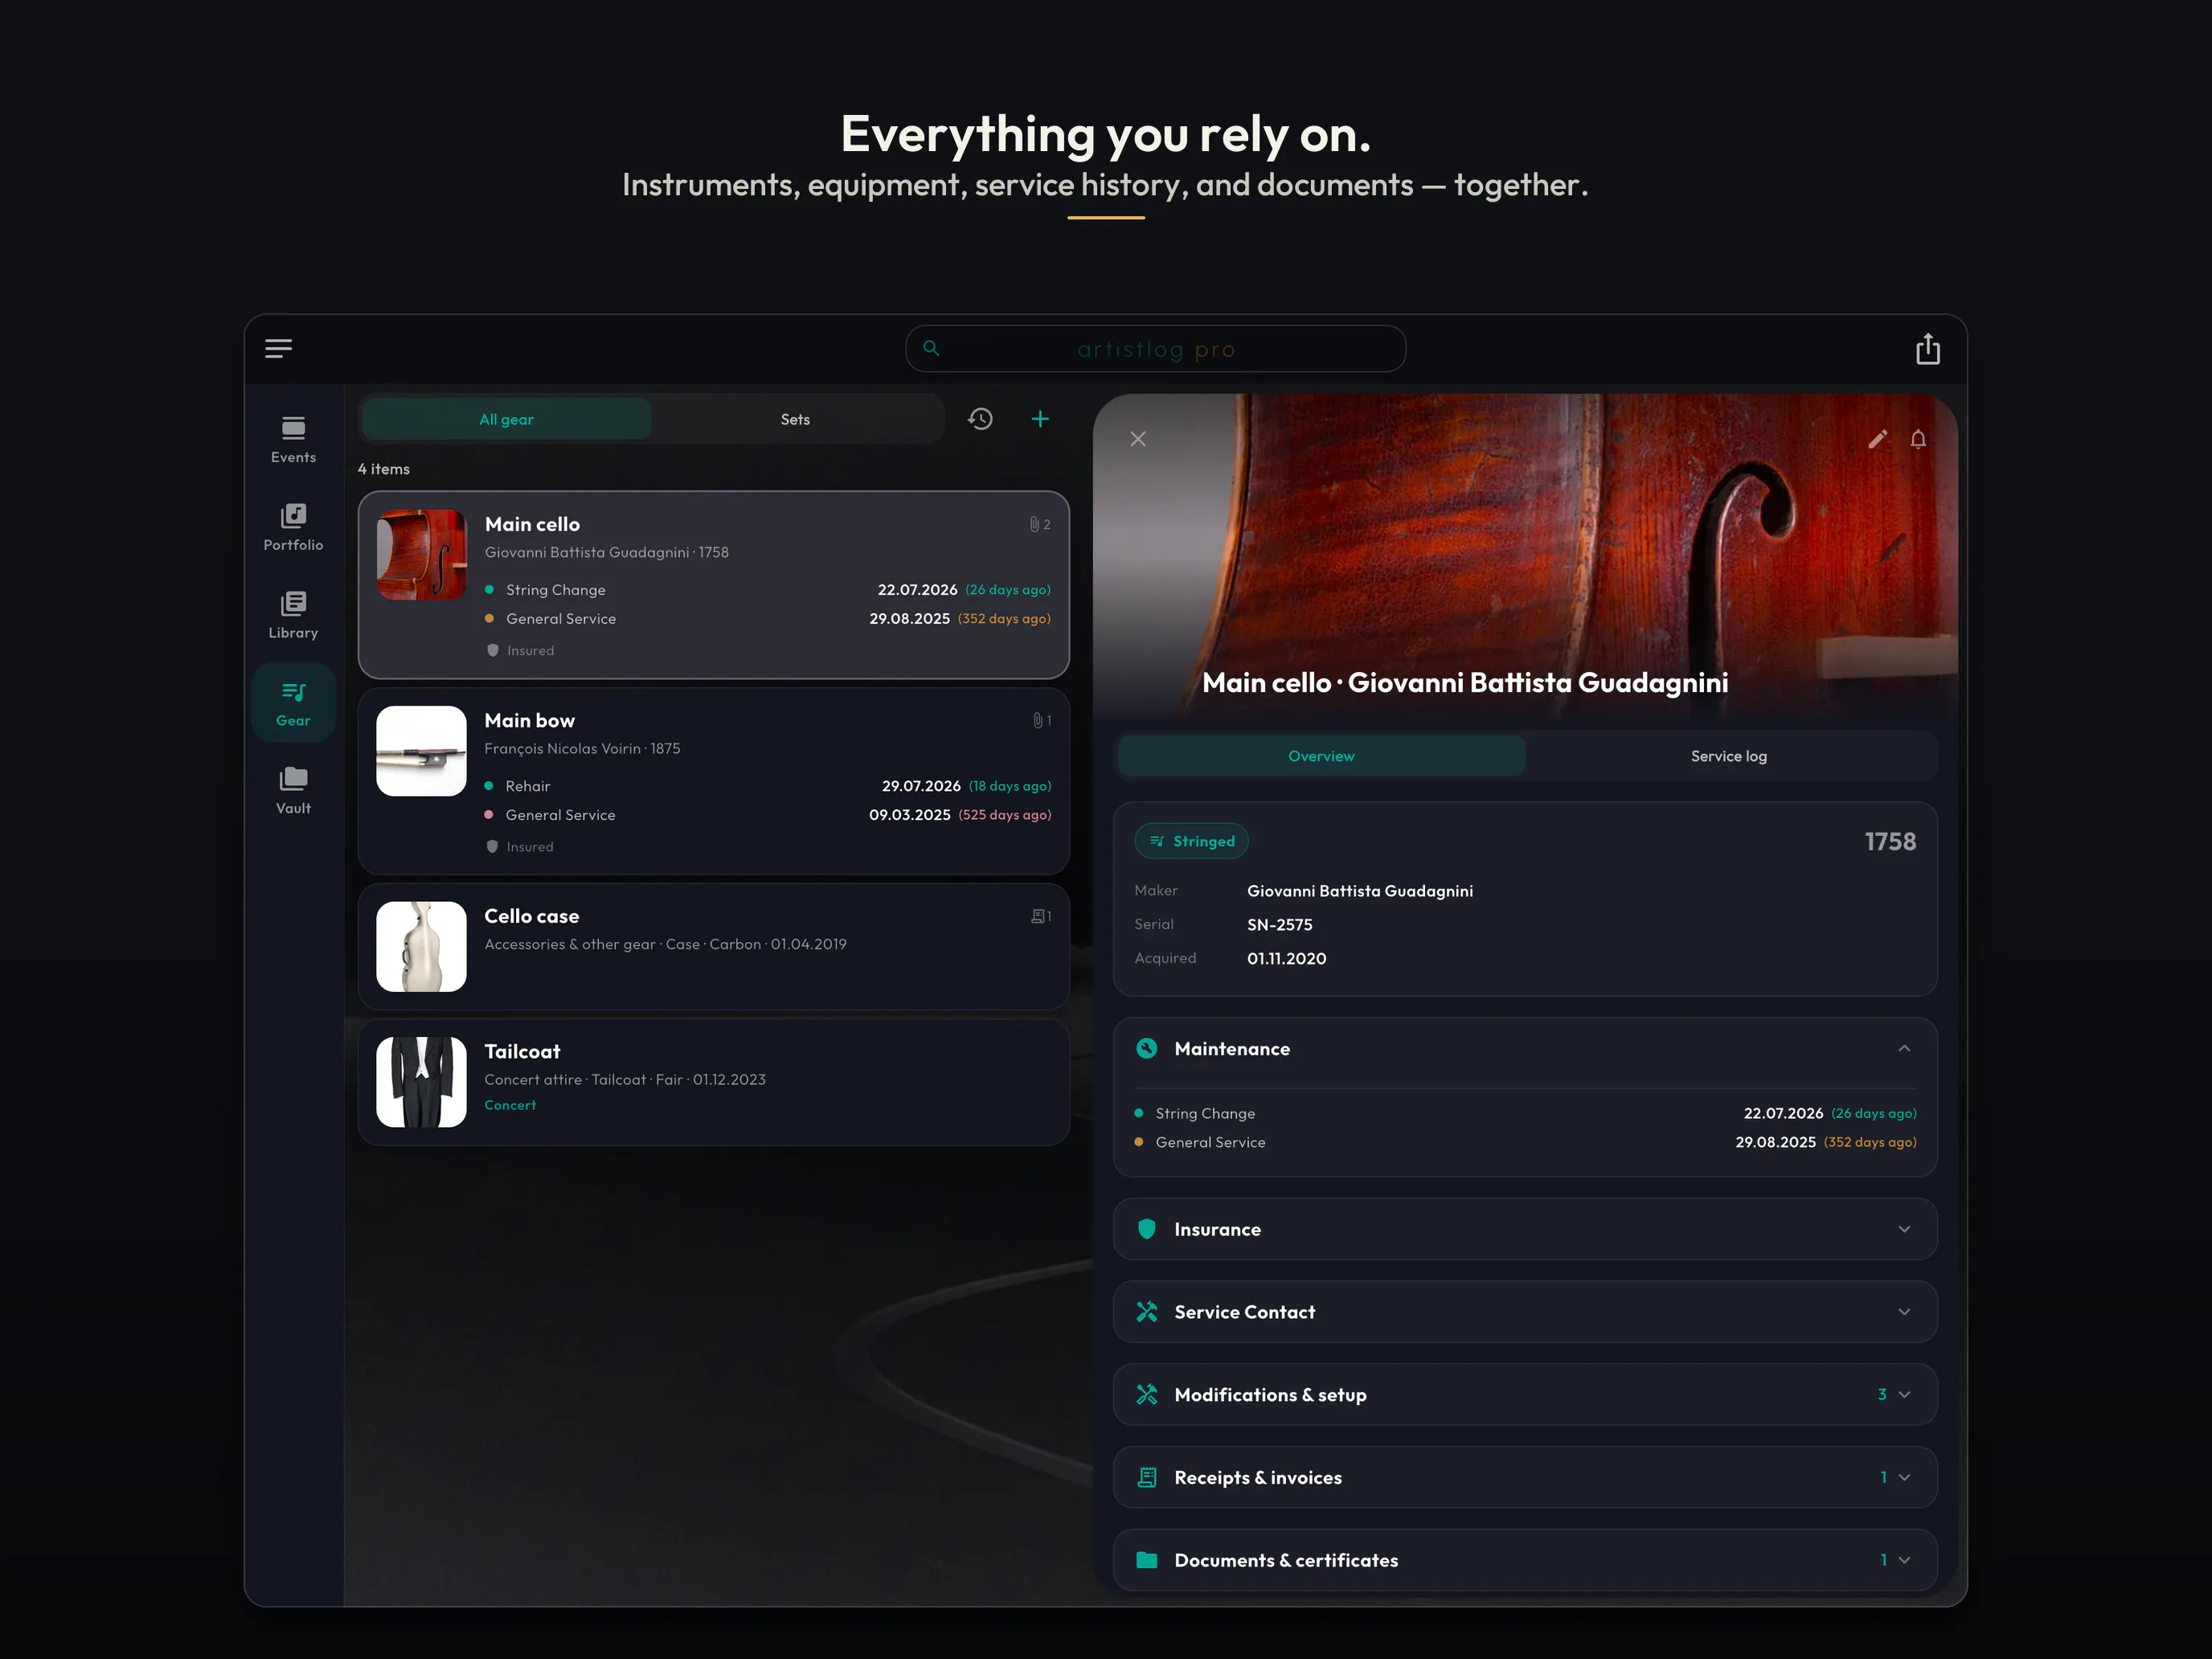Image resolution: width=2212 pixels, height=1659 pixels.
Task: Select Gear in the sidebar
Action: click(x=293, y=703)
